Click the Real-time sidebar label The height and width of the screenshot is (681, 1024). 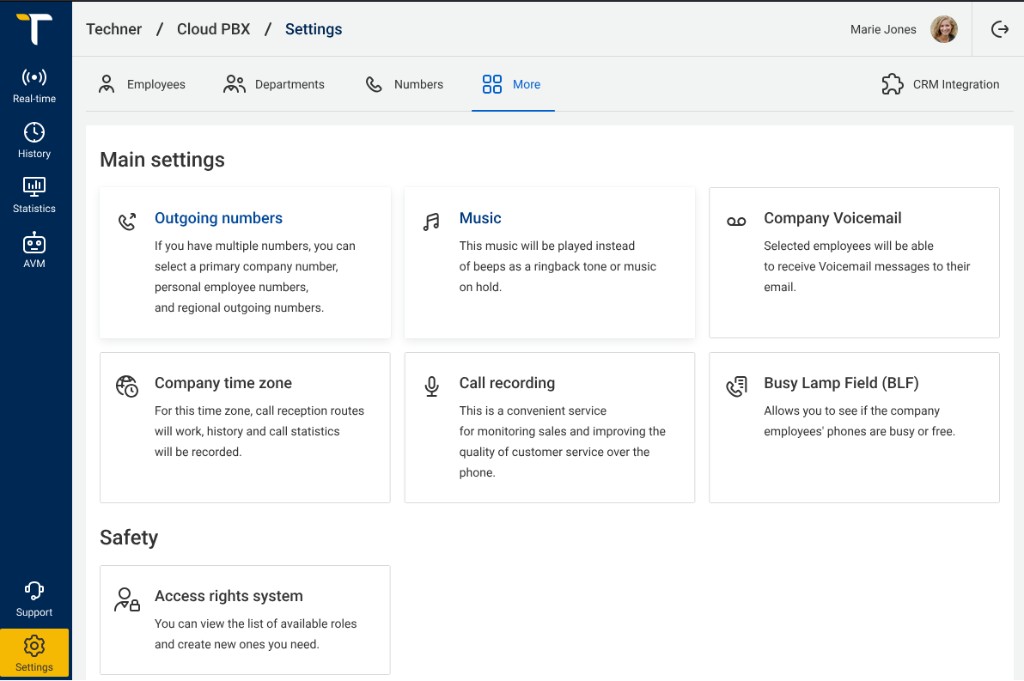click(x=34, y=99)
